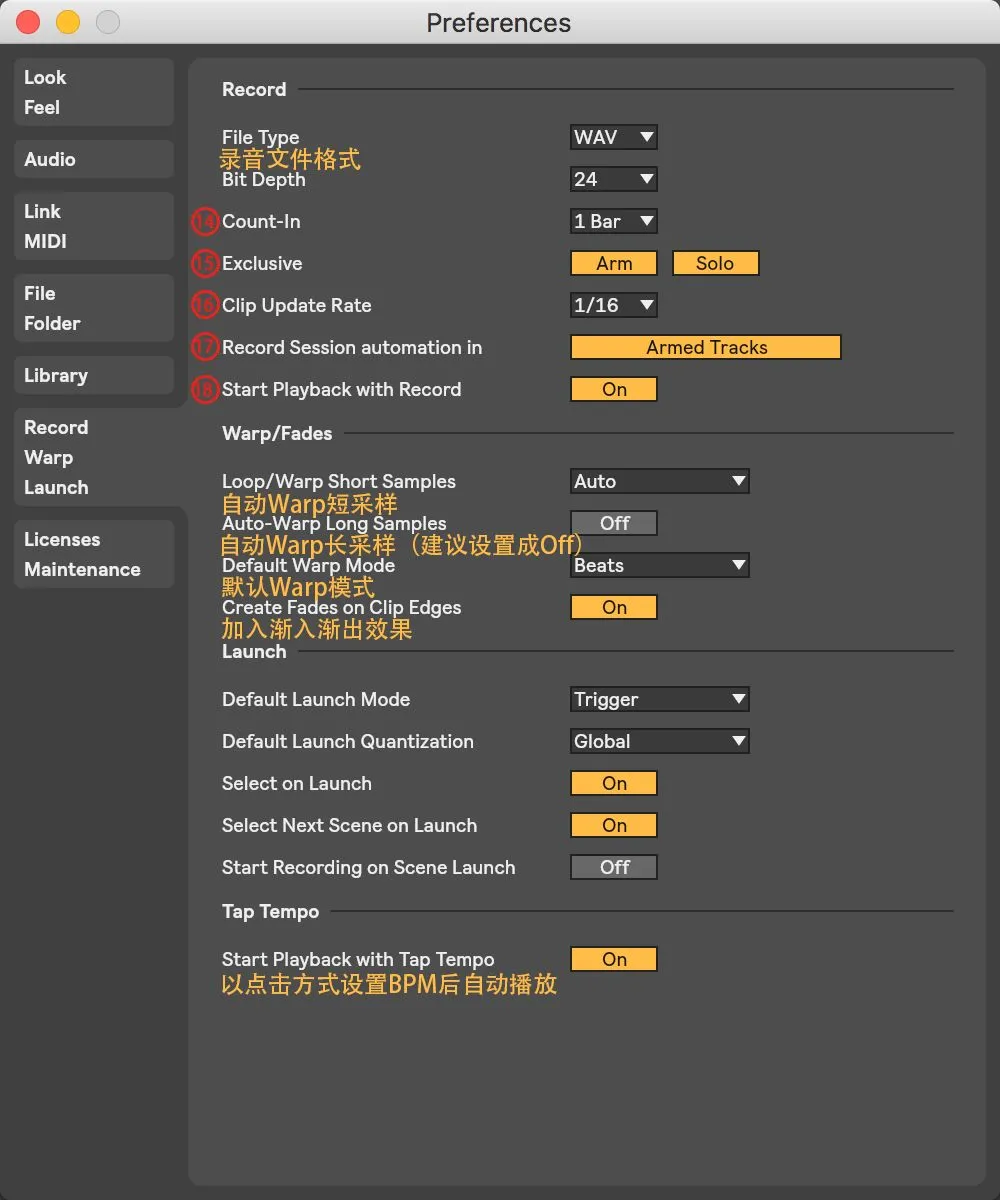Click the Default Warp Mode label

[x=308, y=565]
